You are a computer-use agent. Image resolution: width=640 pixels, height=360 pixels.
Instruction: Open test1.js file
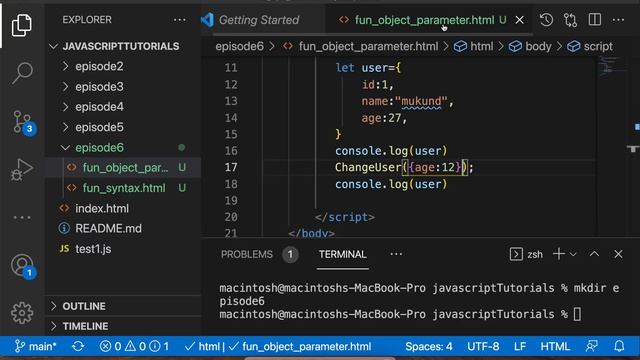93,249
